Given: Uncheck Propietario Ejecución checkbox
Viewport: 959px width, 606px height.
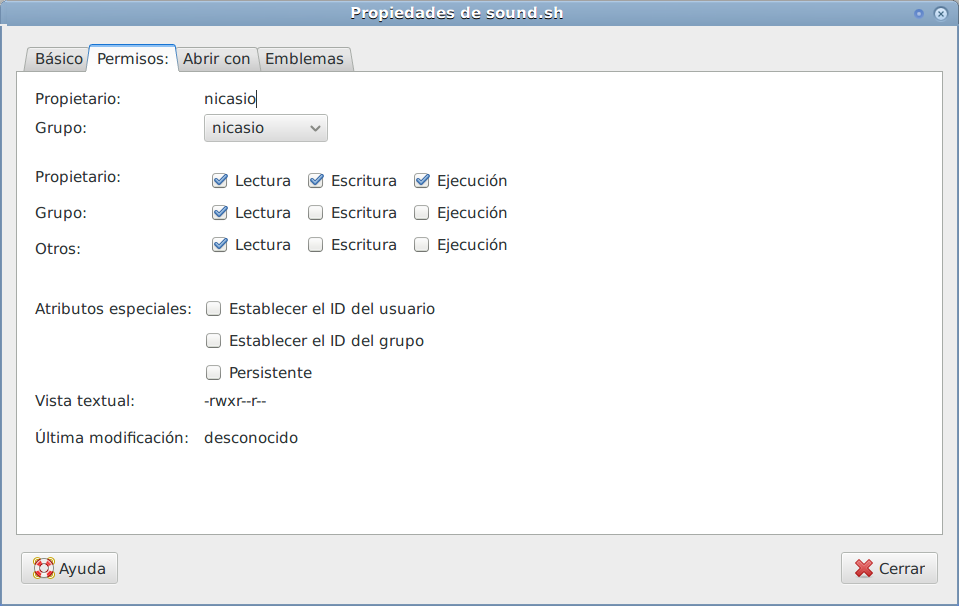Looking at the screenshot, I should click(x=422, y=181).
